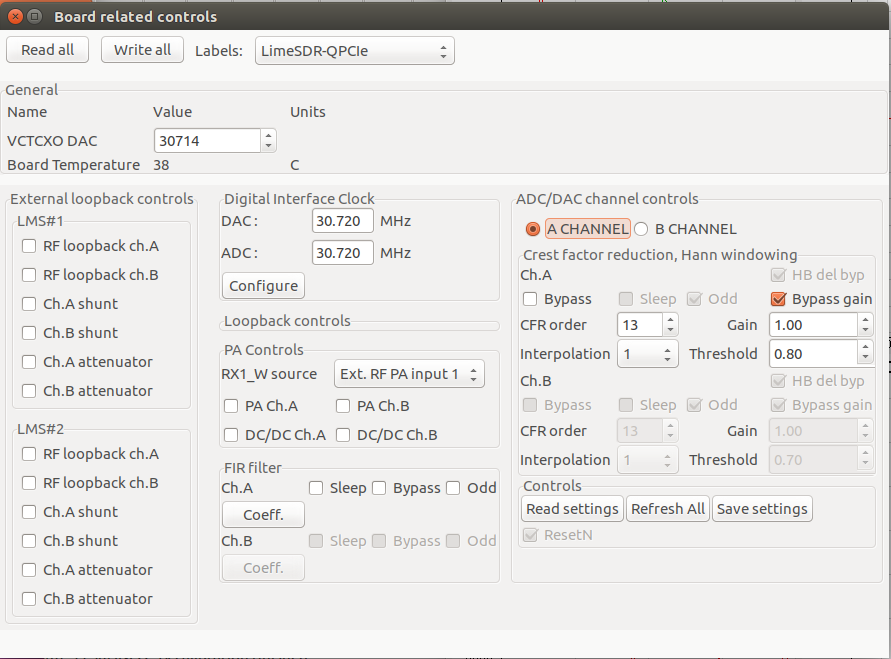Enable Ch.A attenuator under LMS#1
This screenshot has height=659, width=891.
28,362
